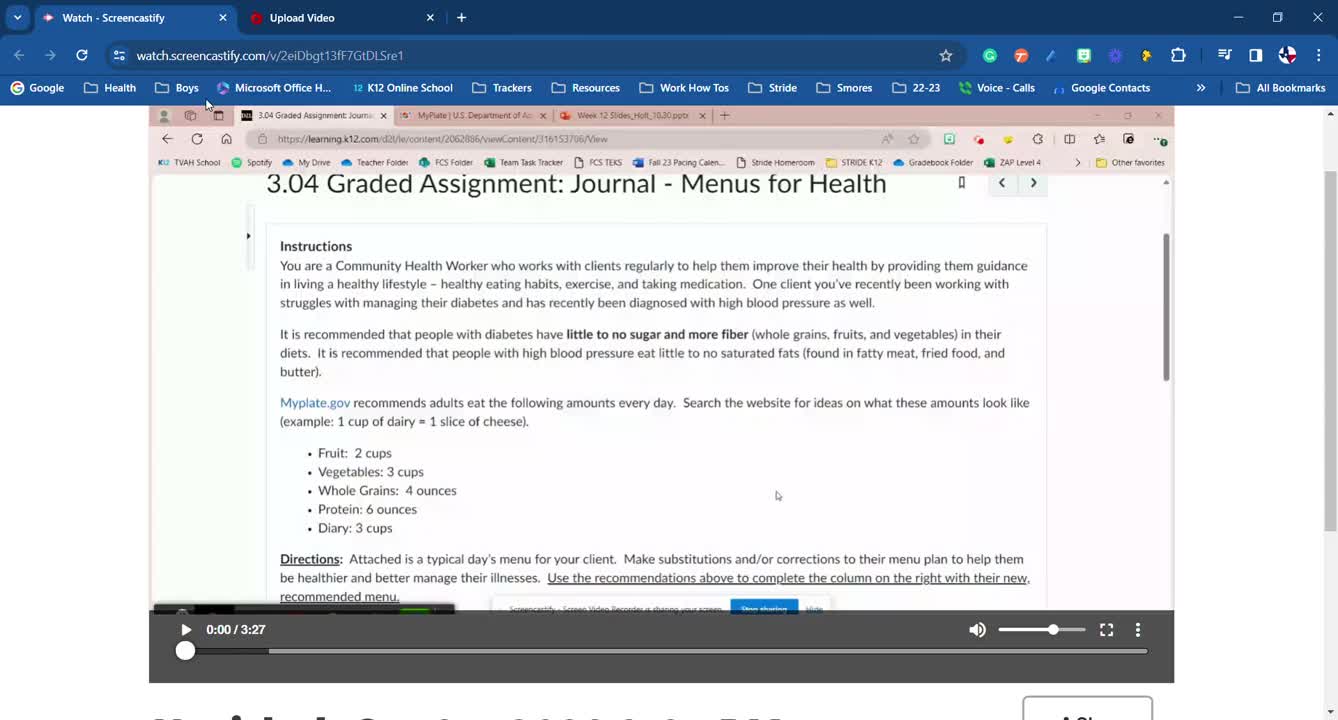The width and height of the screenshot is (1338, 720).
Task: Close the Upload Video tab
Action: [430, 18]
